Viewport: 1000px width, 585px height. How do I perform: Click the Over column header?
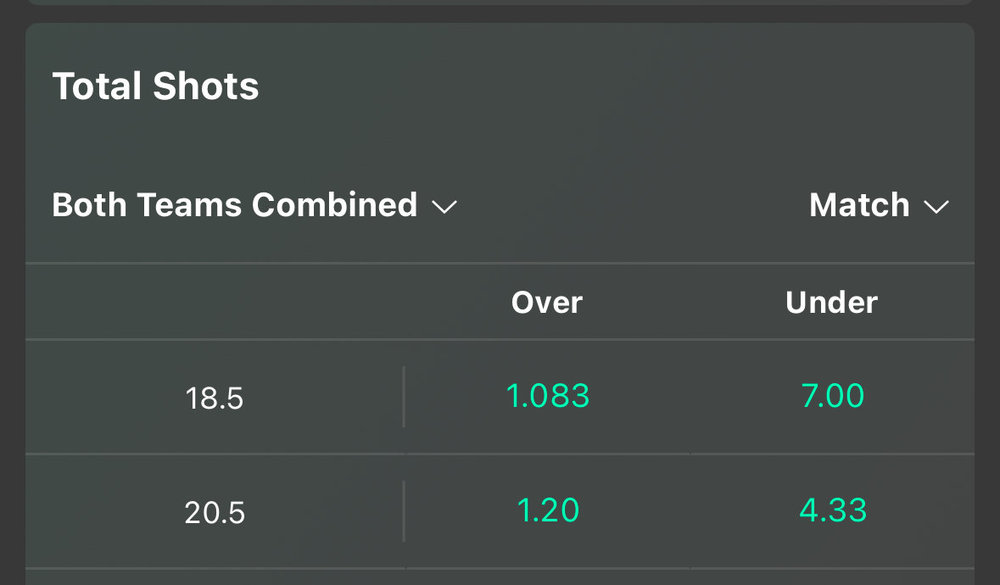point(547,302)
